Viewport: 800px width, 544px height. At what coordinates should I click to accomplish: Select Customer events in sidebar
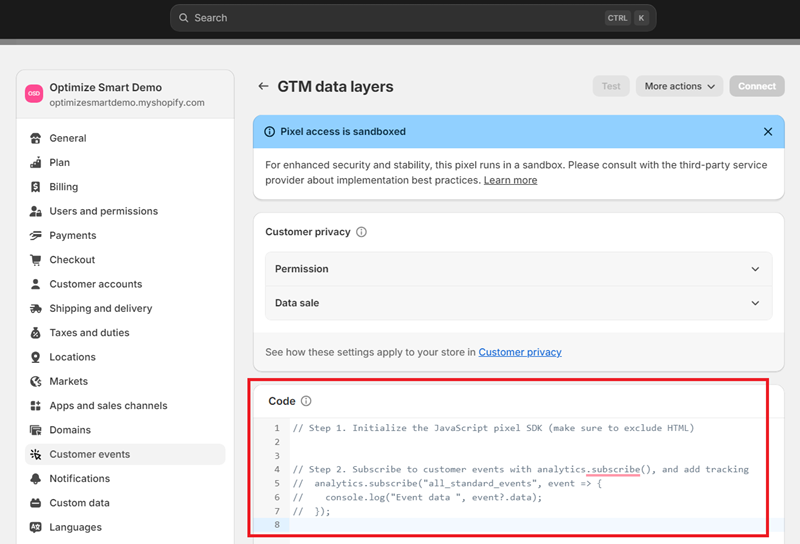pos(125,454)
